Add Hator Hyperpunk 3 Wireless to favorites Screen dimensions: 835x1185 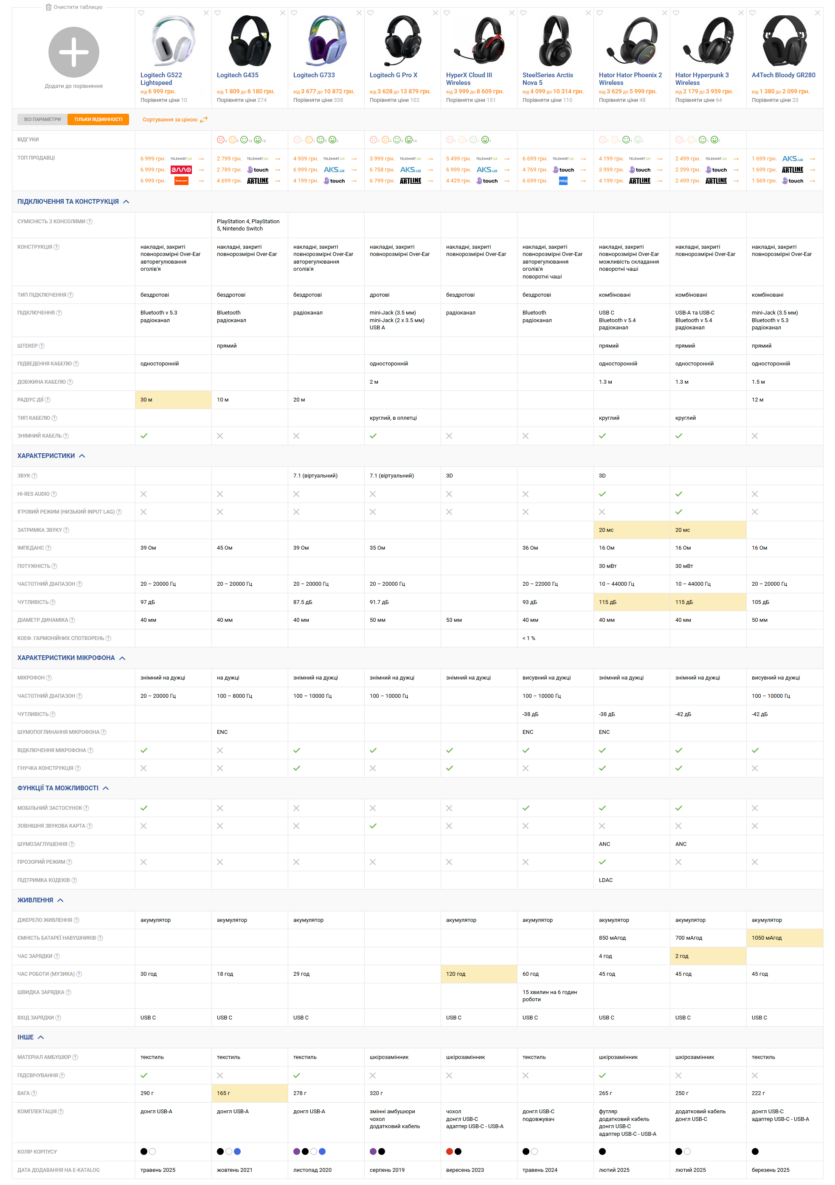[x=676, y=13]
